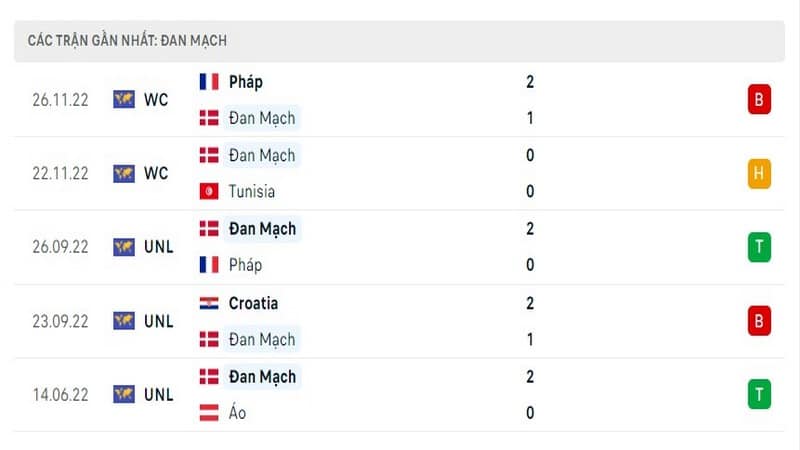
Task: Click the UNL label for 14.06.22 match
Action: [x=159, y=394]
